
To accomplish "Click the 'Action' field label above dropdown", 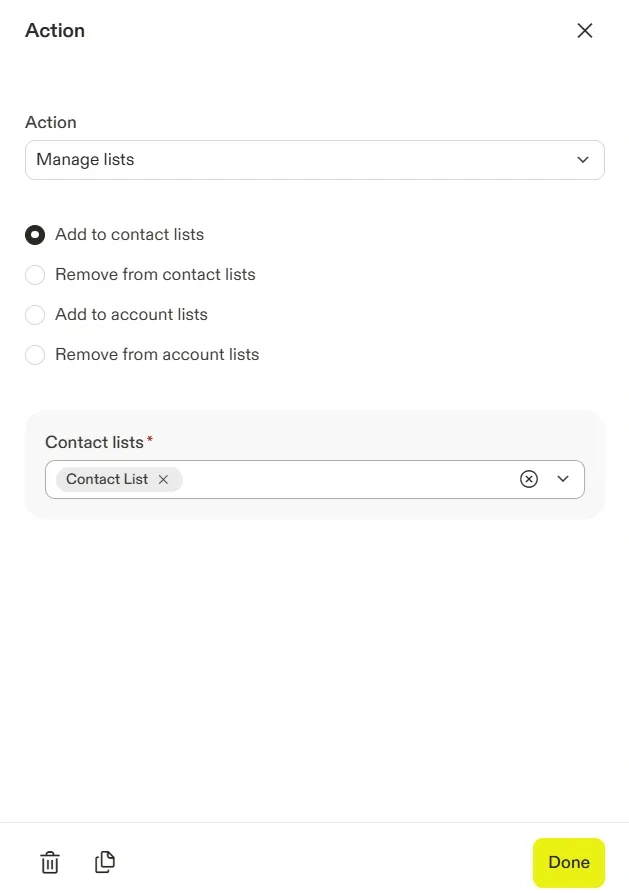I will (x=51, y=123).
